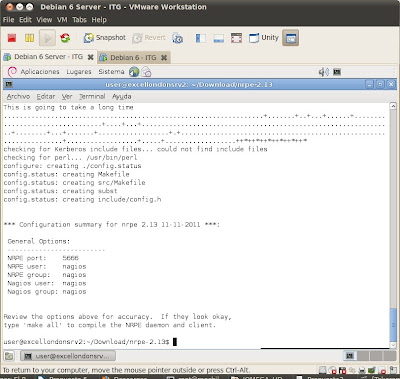Screen dimensions: 400x379
Task: Click the 'checking for perl... /usr/bin/perl' line
Action: [70, 158]
